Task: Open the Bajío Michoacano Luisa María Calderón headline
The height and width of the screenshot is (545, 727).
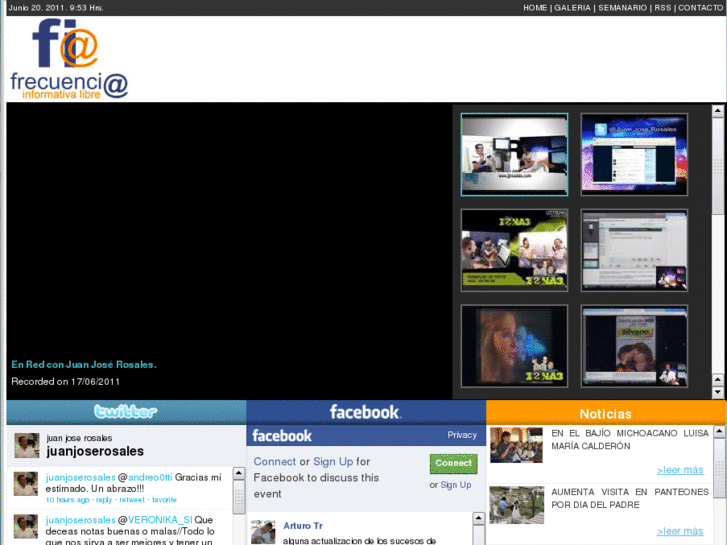Action: coord(630,440)
